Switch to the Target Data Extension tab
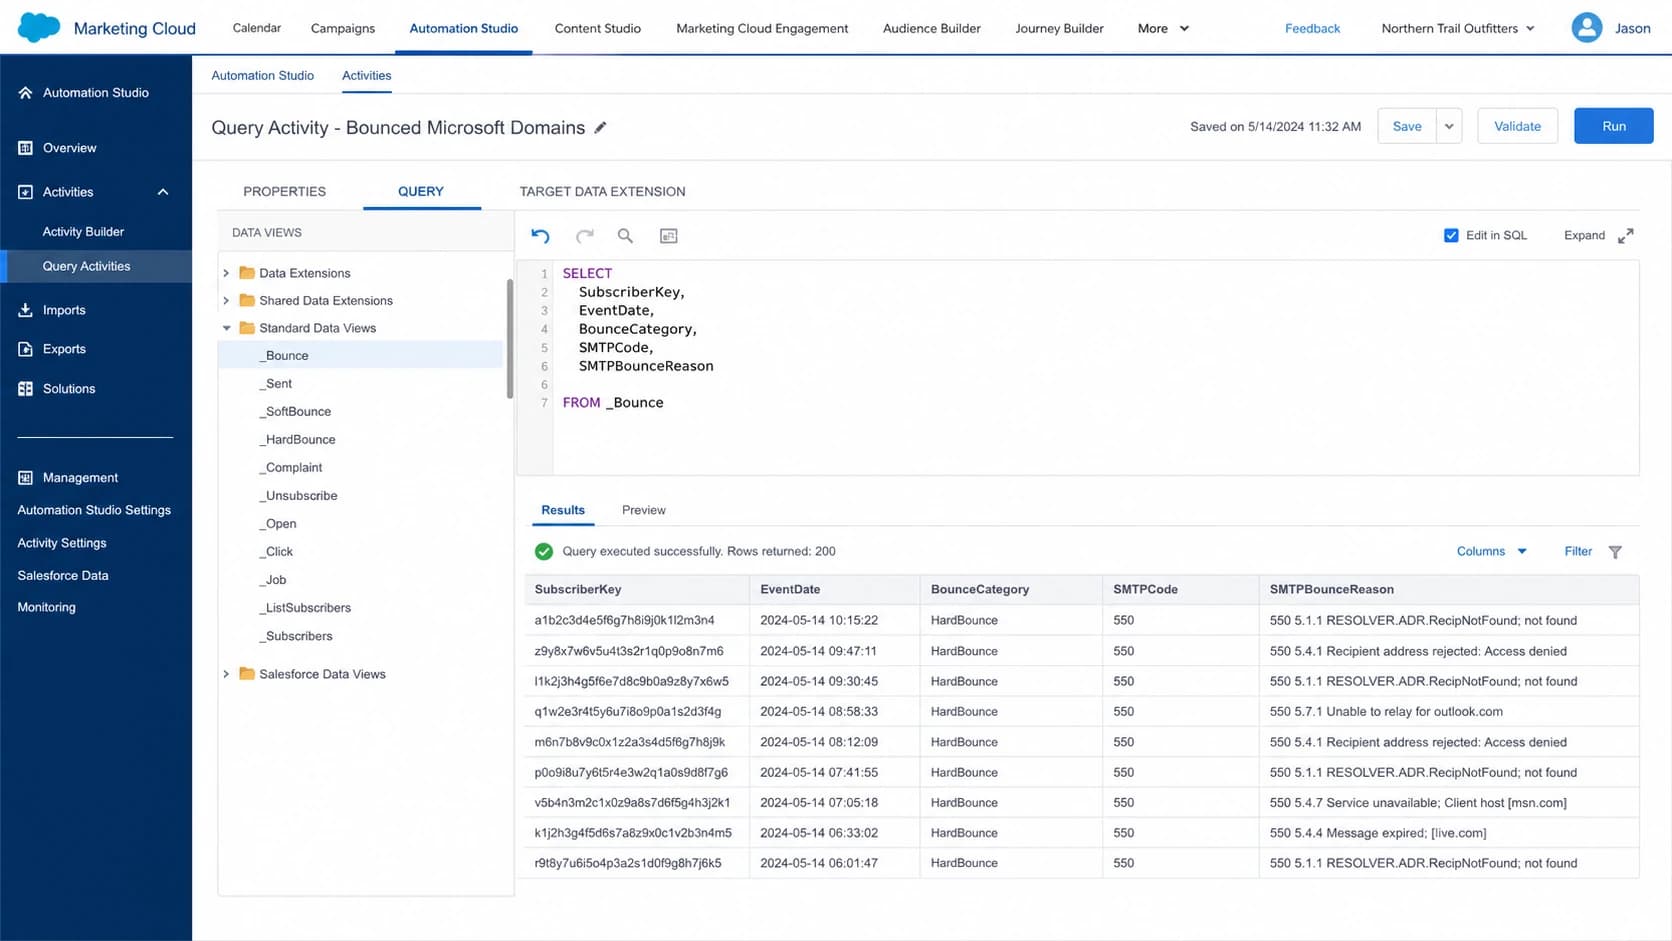Screen dimensions: 1672x941 click(x=602, y=191)
